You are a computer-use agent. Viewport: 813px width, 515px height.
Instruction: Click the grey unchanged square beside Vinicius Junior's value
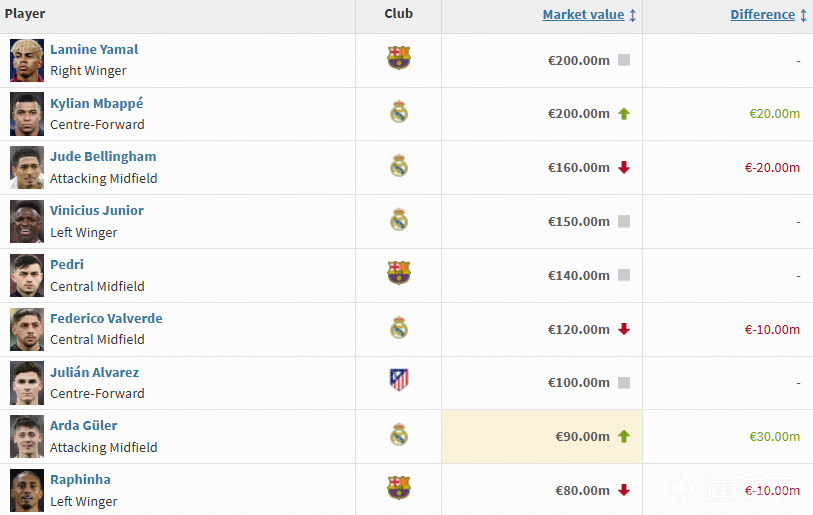pos(624,222)
